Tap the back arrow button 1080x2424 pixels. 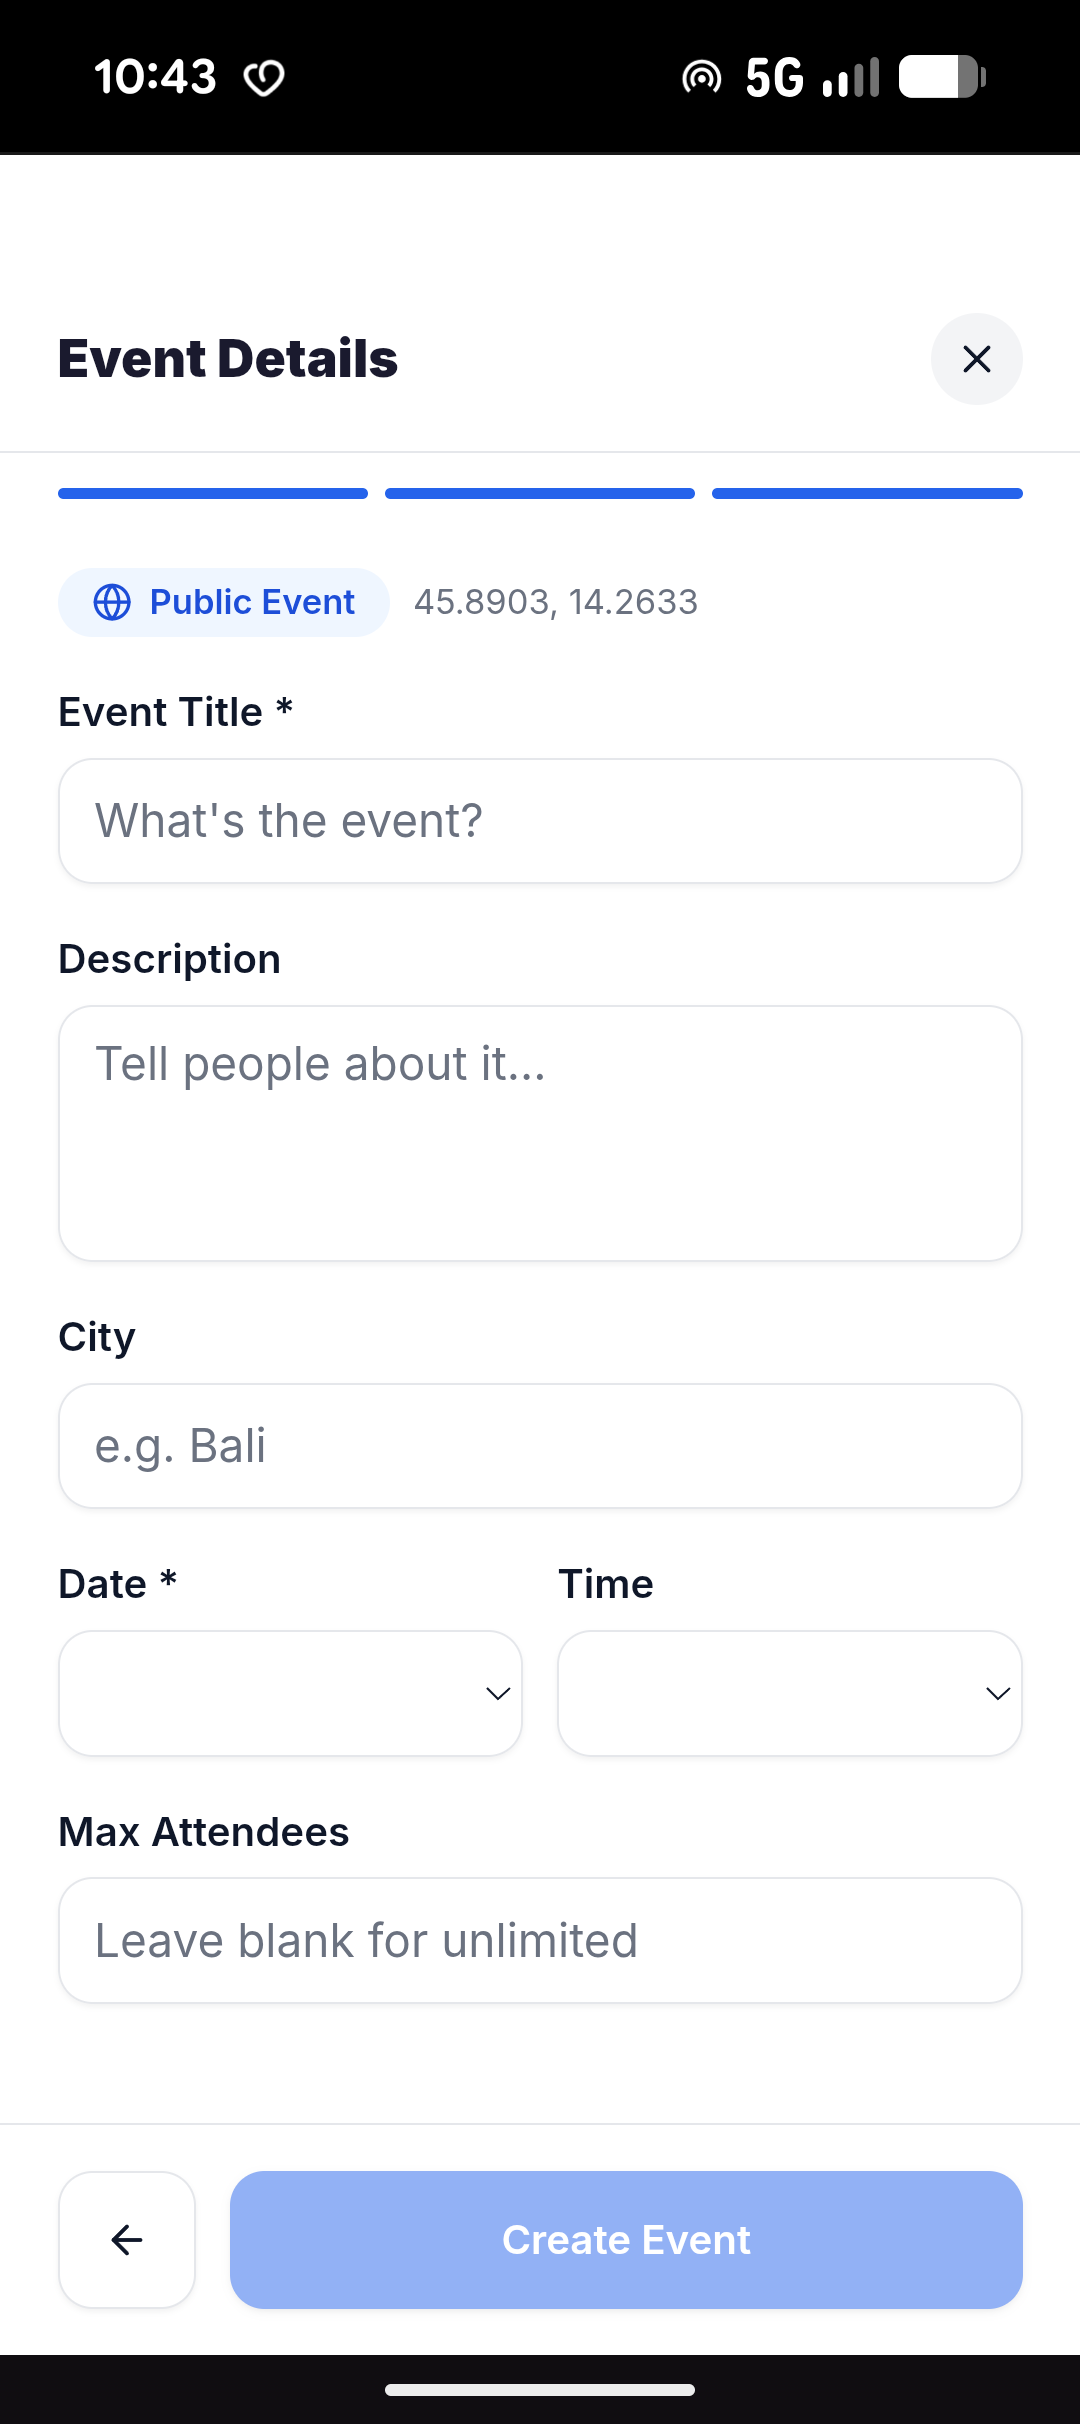[127, 2239]
